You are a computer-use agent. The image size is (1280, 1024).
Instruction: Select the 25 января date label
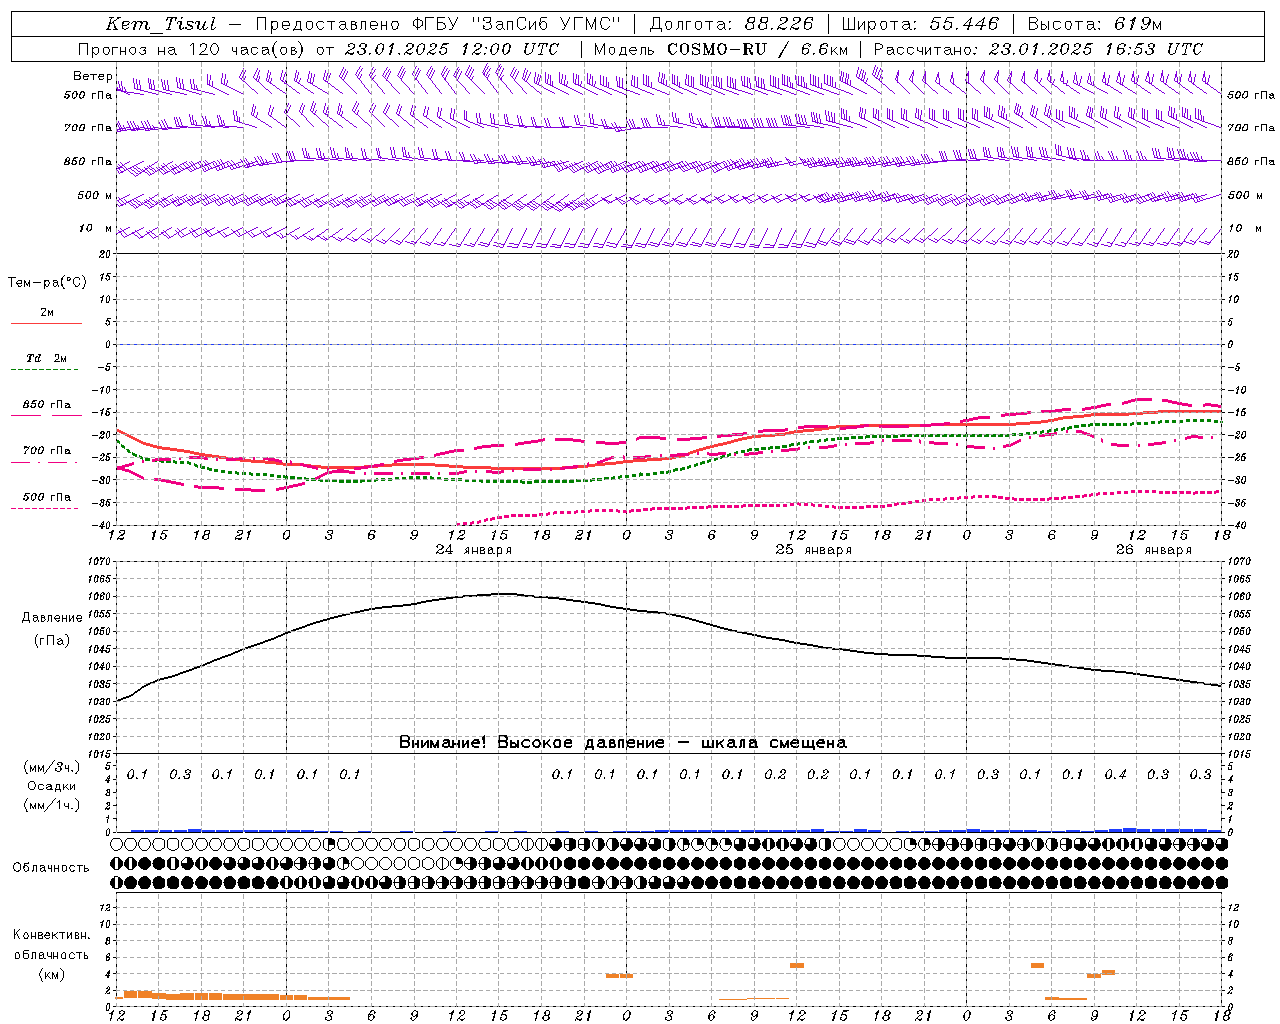point(814,550)
